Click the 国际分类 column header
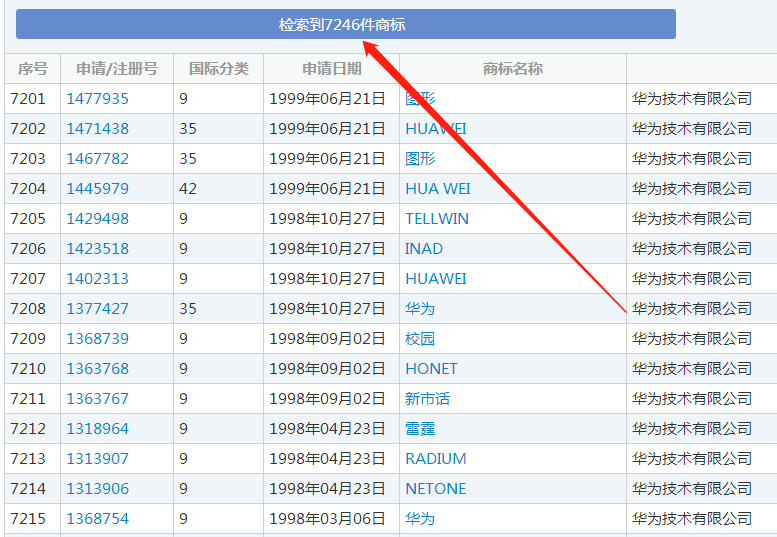Viewport: 777px width, 537px height. 219,68
